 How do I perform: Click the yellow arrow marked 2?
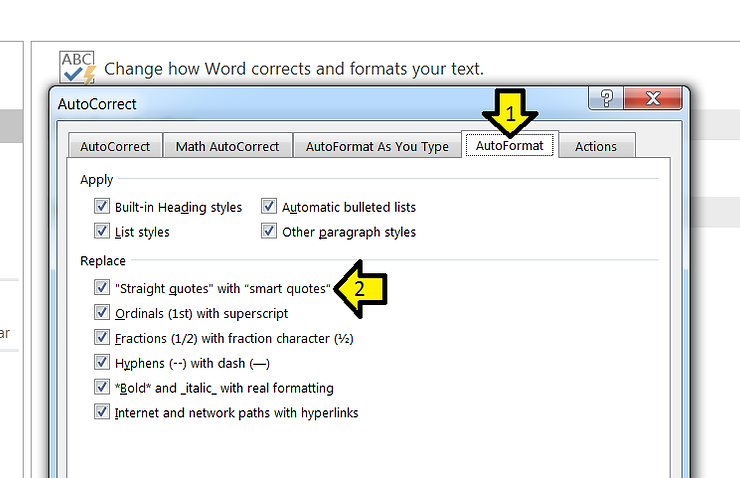click(x=363, y=289)
